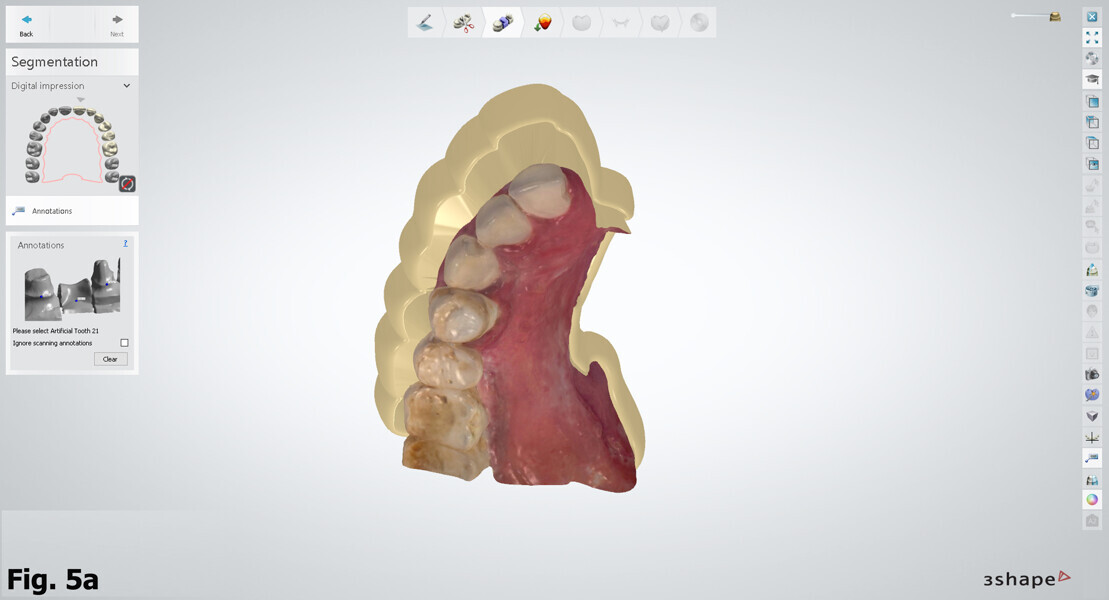
Task: Open the Annotations help question mark link
Action: [125, 244]
